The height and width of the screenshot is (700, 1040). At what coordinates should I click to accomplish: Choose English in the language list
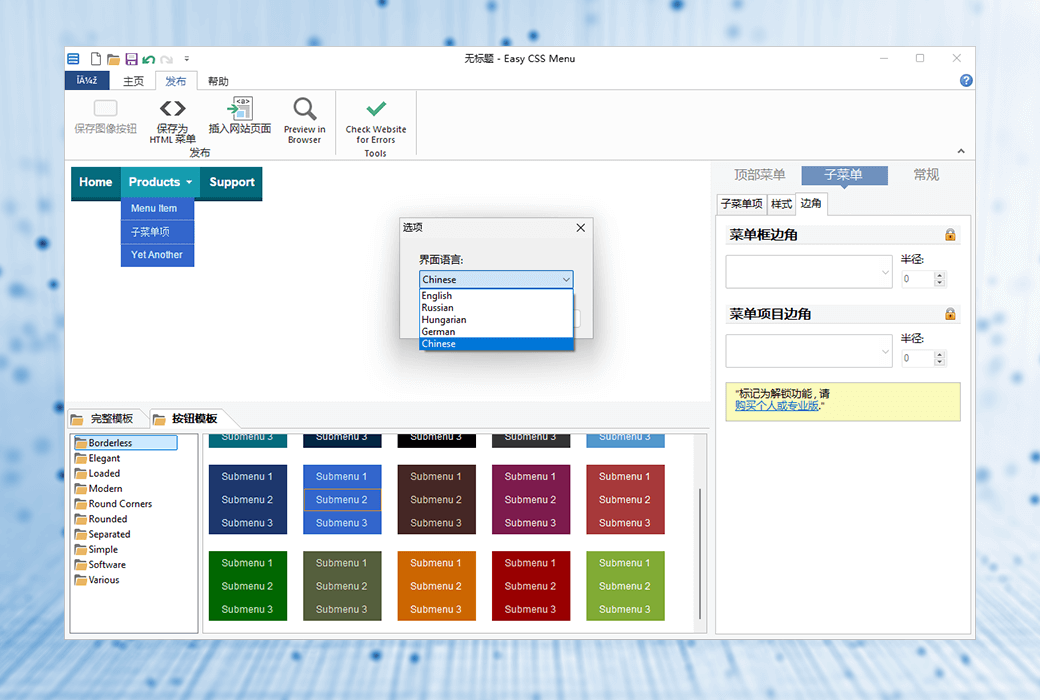496,296
